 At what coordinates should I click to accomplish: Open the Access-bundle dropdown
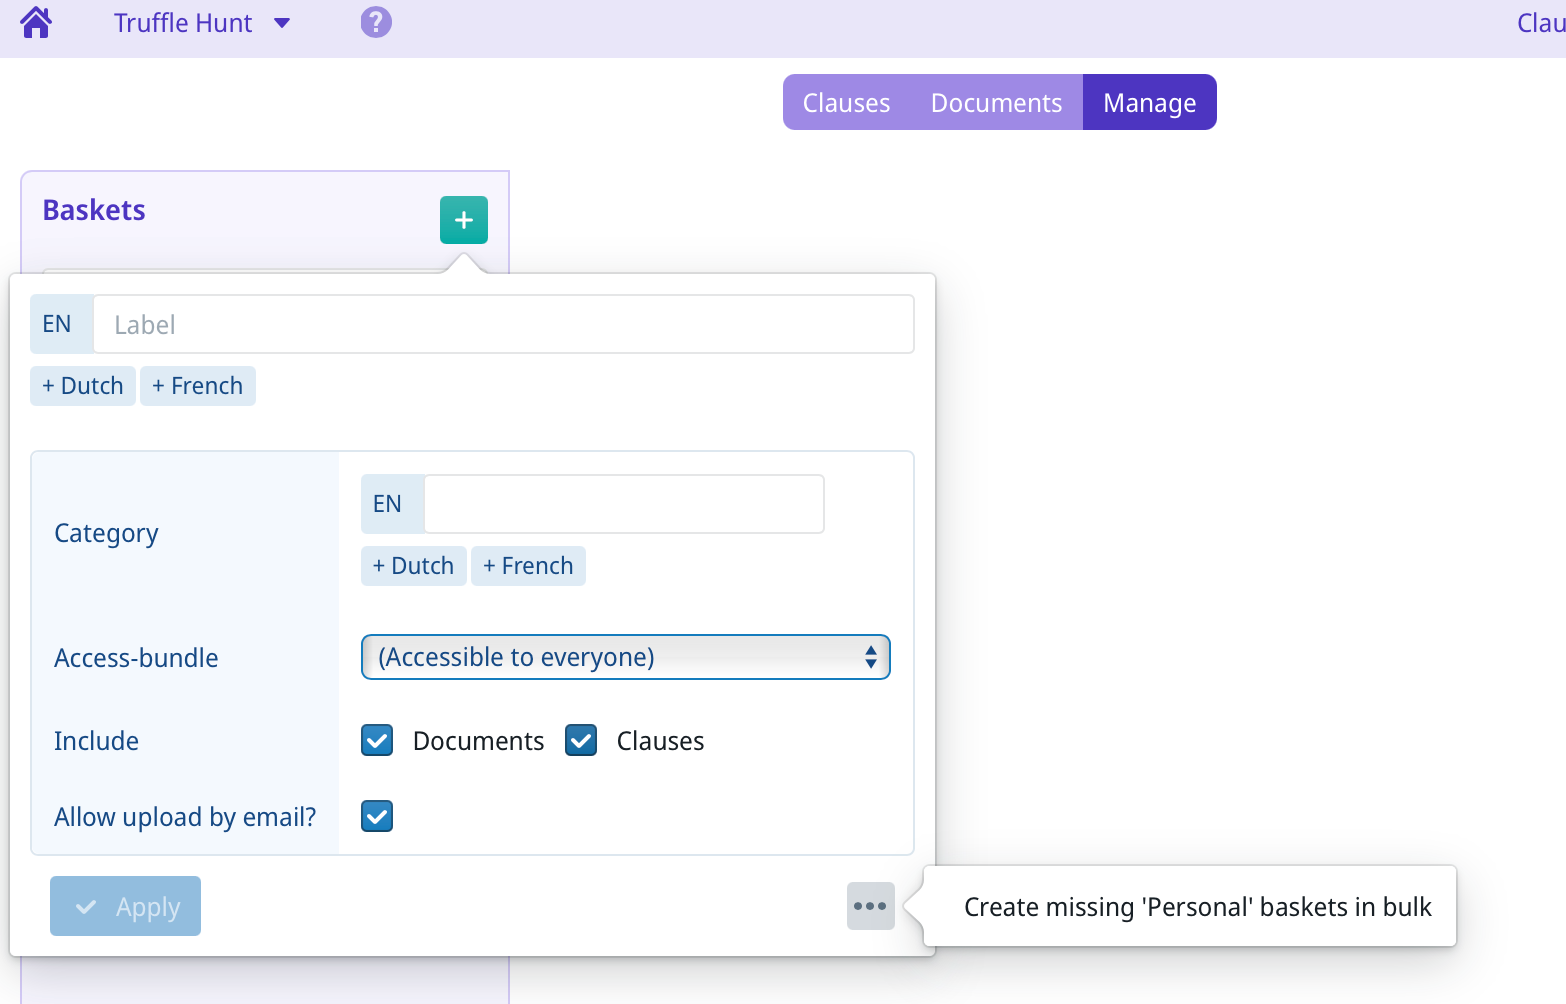pos(625,657)
